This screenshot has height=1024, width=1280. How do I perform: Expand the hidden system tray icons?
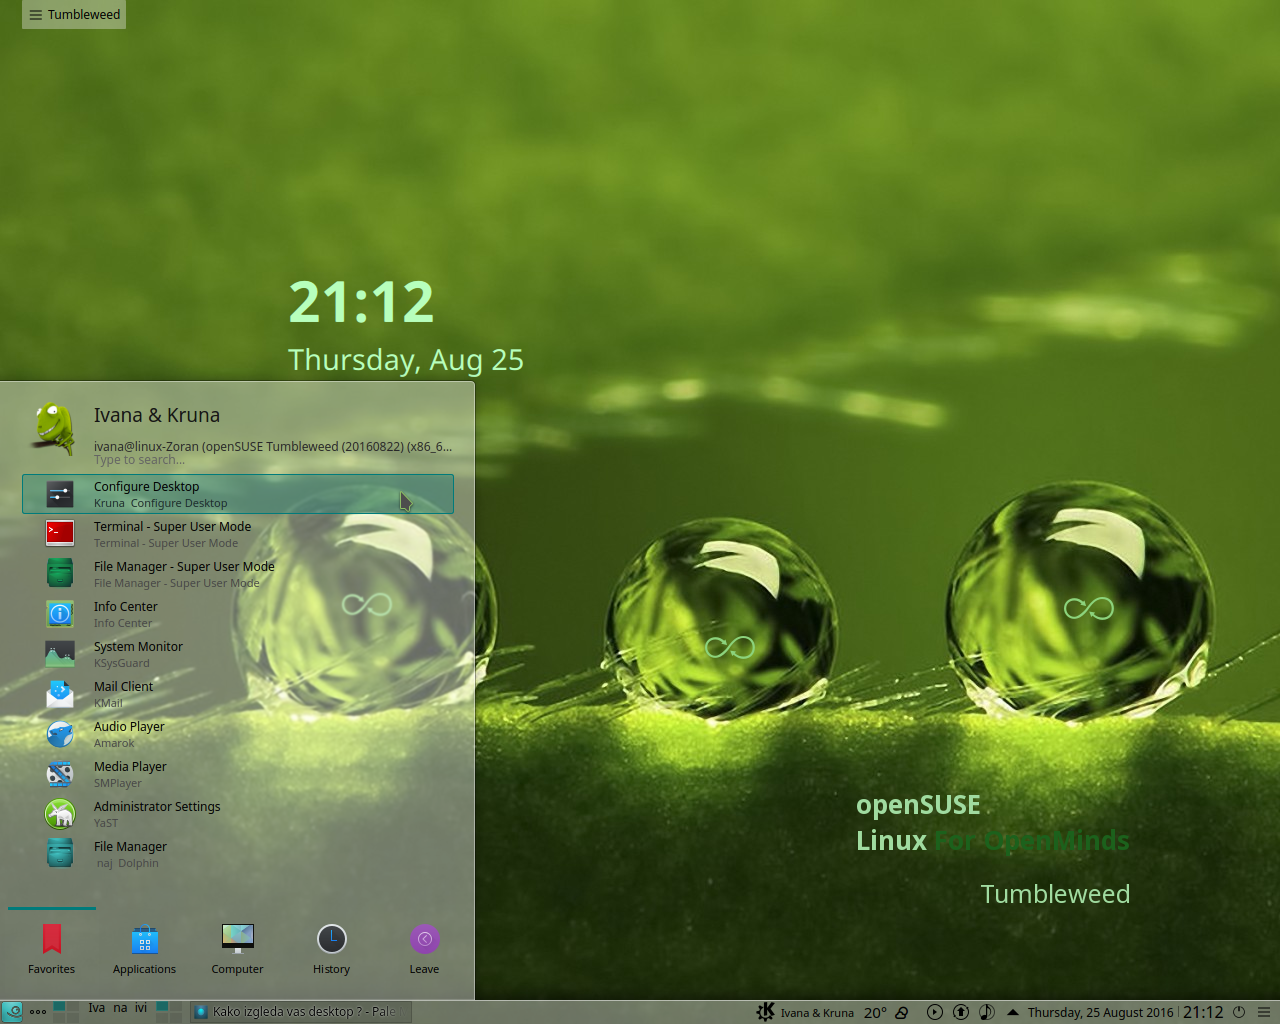click(x=1012, y=1012)
